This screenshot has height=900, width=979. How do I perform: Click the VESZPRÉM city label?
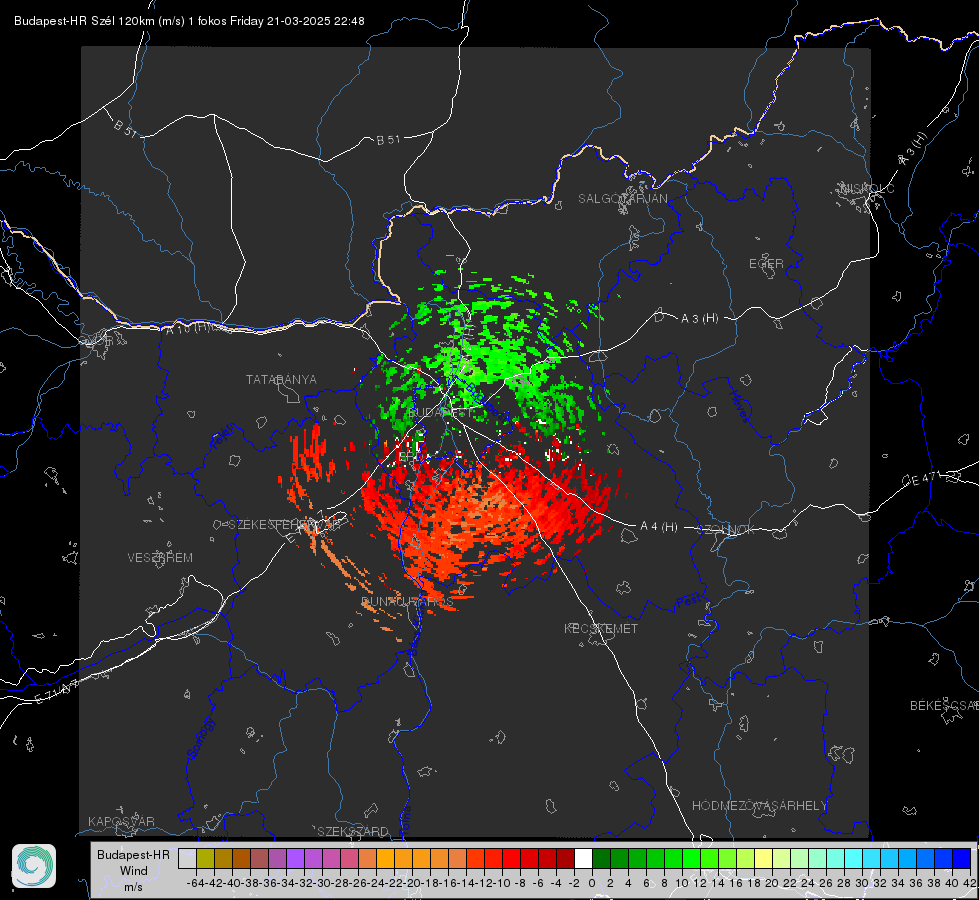[160, 557]
